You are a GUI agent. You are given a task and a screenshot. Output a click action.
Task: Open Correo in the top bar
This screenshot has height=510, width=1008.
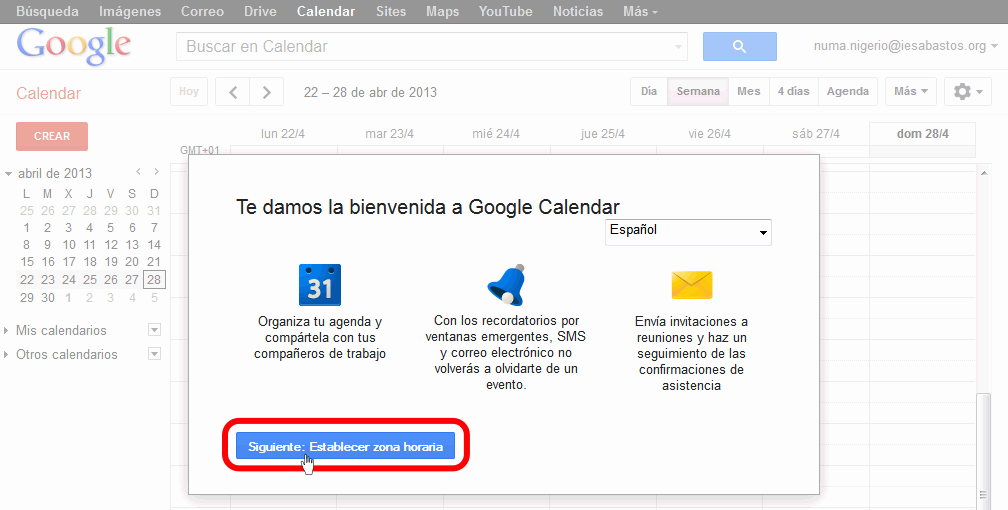point(202,12)
